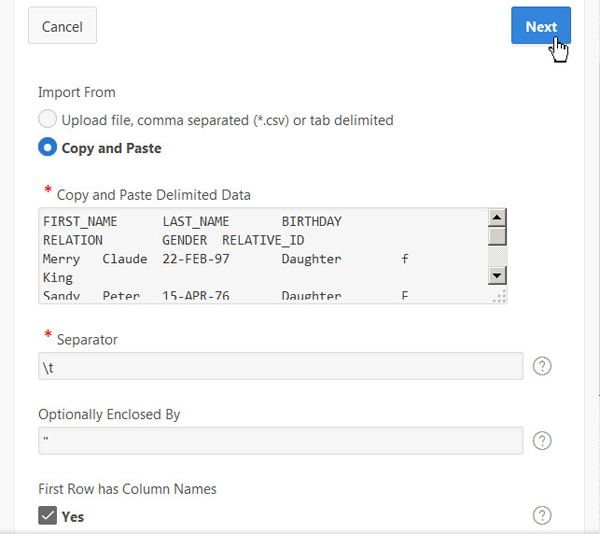Open help for the Separator field
This screenshot has width=600, height=534.
pyautogui.click(x=542, y=366)
